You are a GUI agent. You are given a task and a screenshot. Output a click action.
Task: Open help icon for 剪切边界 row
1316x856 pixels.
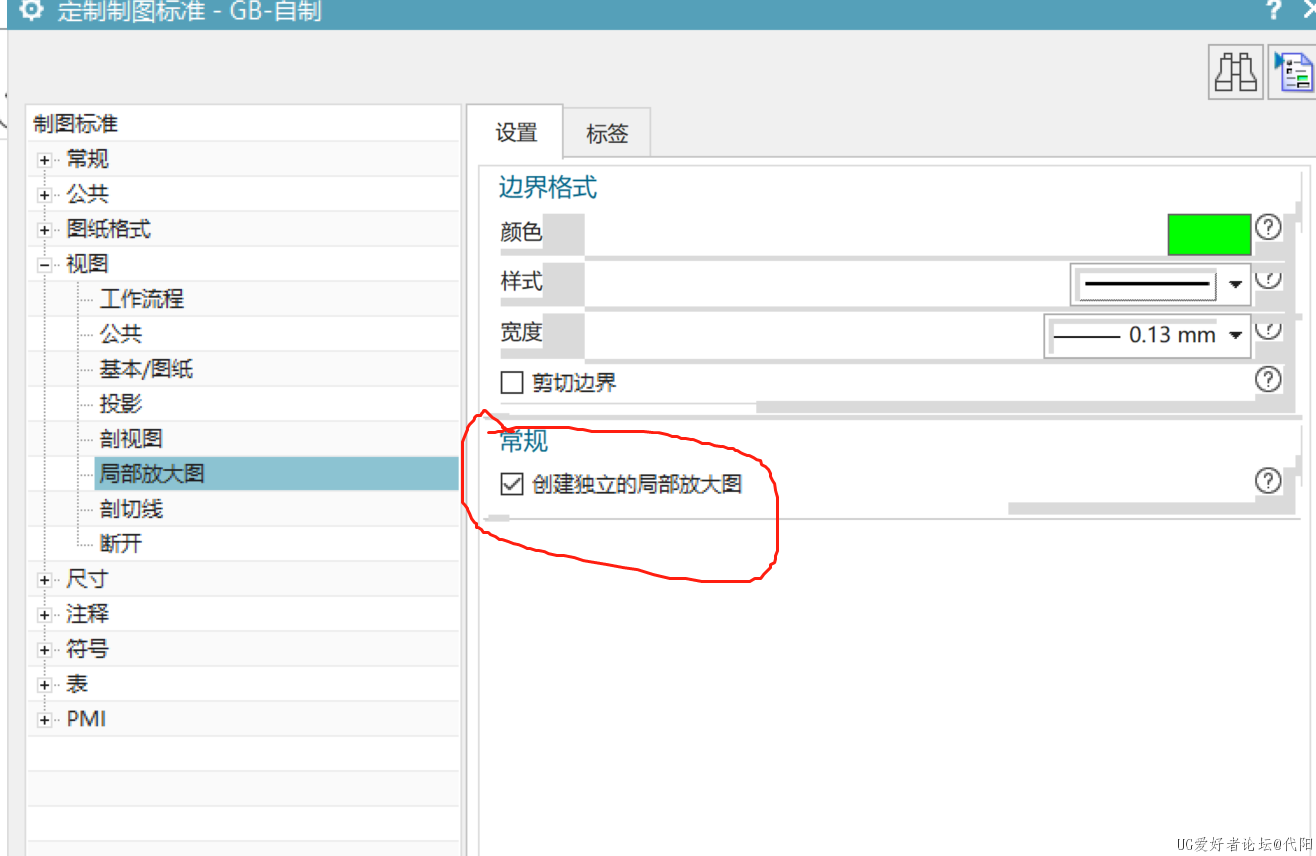coord(1268,379)
